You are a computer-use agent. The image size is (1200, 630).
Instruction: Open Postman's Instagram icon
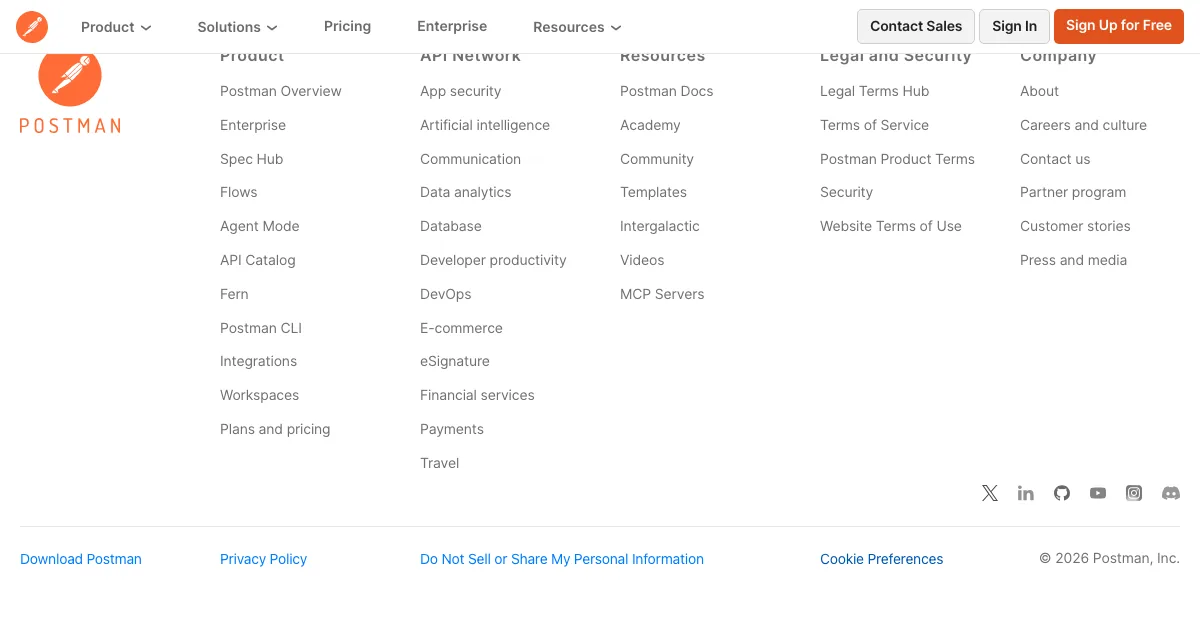pyautogui.click(x=1134, y=493)
